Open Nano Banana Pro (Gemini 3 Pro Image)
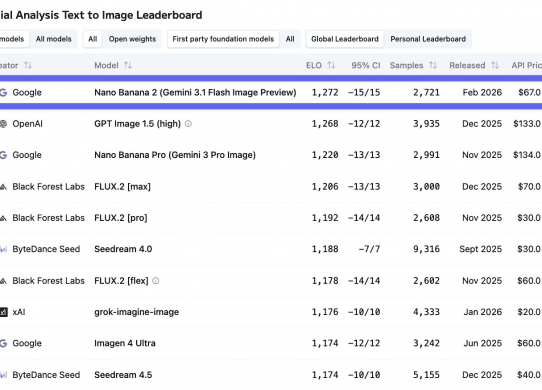542x390 pixels. 175,155
